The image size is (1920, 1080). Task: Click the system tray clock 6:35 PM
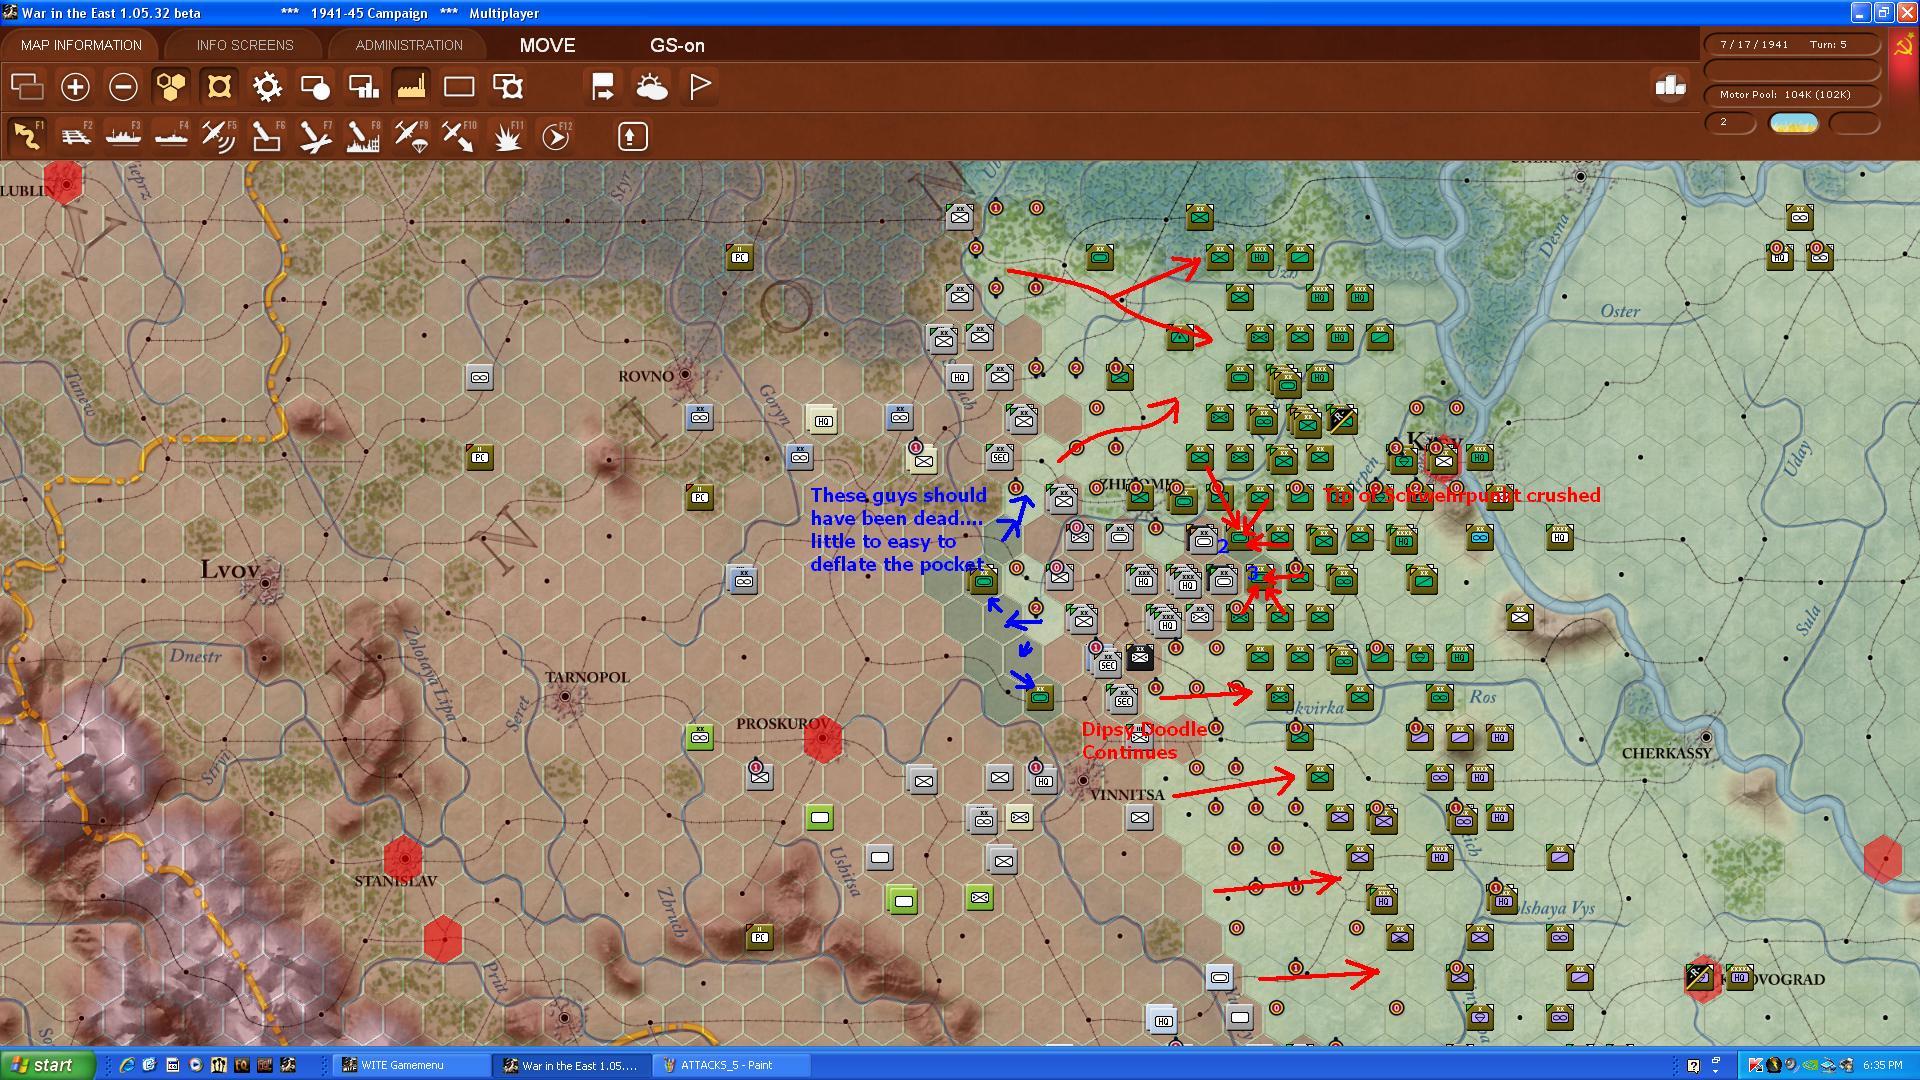point(1883,1065)
